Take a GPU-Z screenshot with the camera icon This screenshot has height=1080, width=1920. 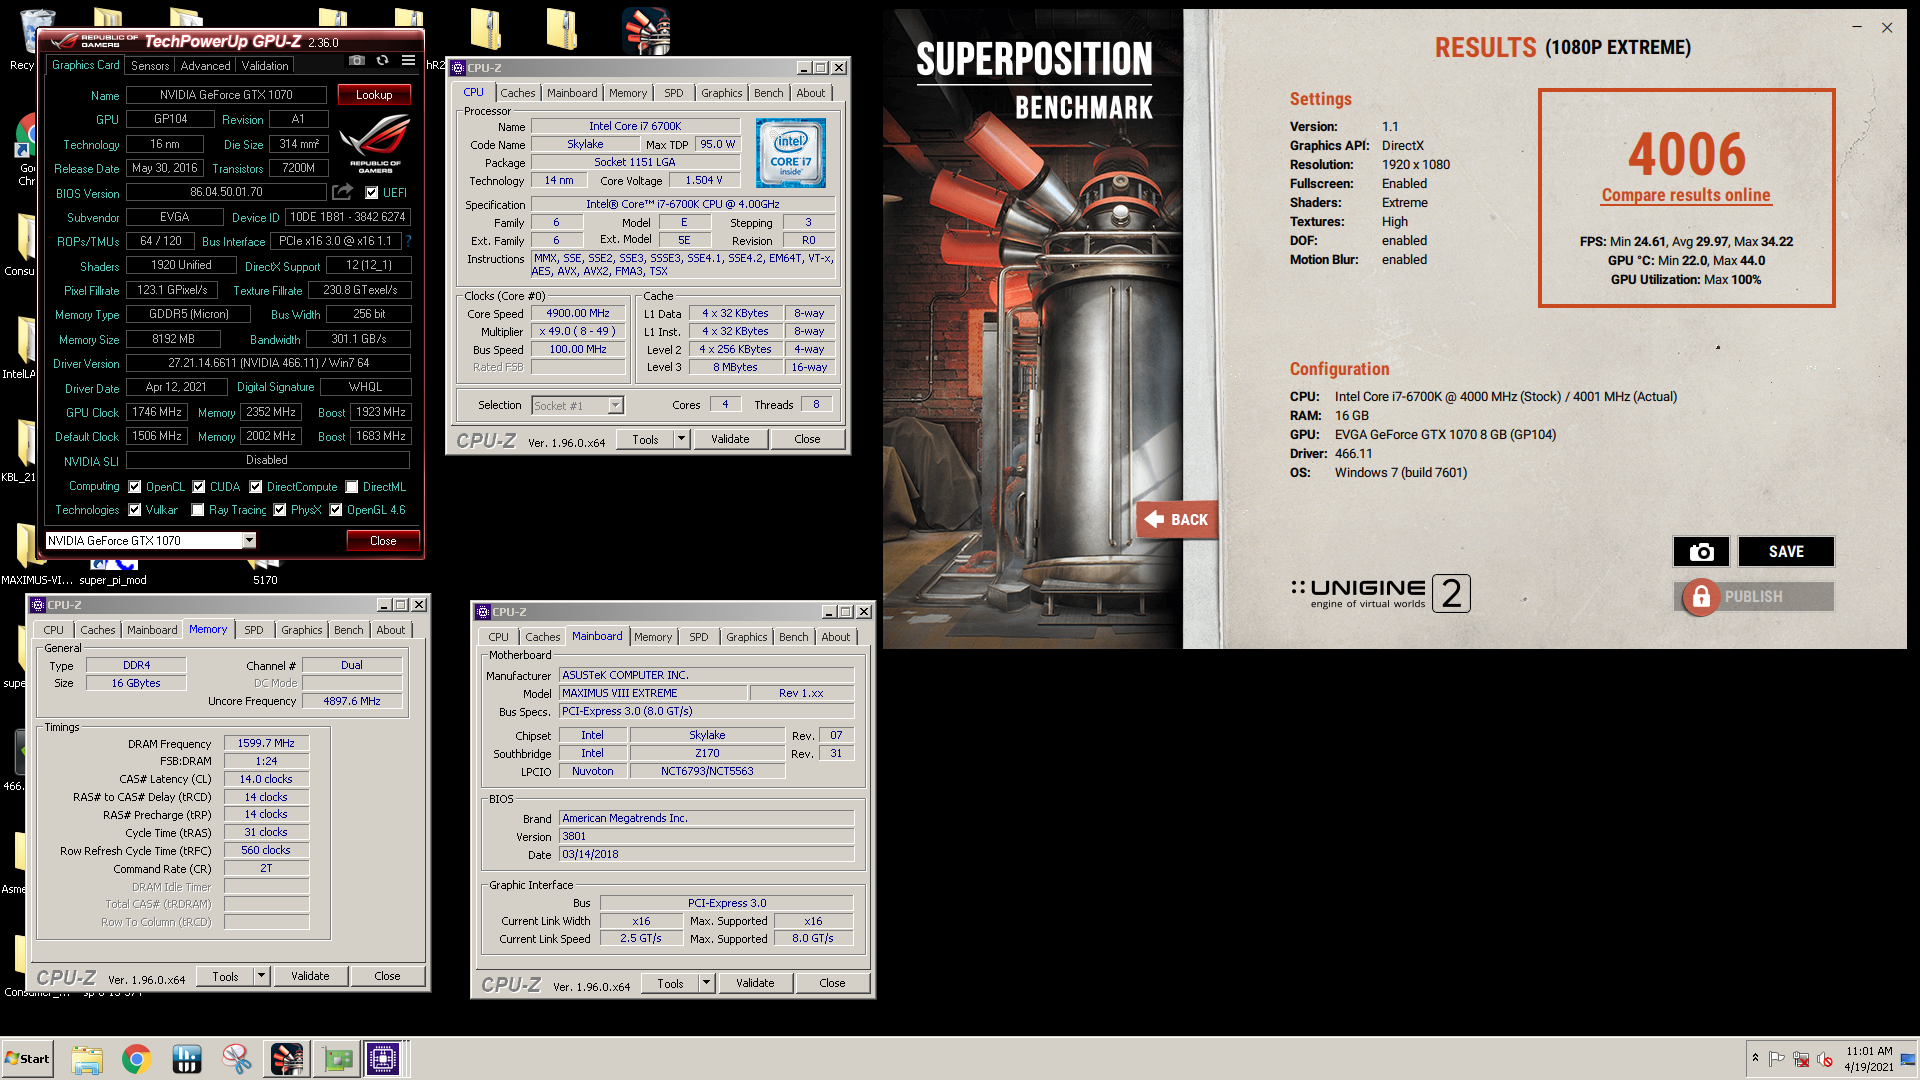[356, 61]
